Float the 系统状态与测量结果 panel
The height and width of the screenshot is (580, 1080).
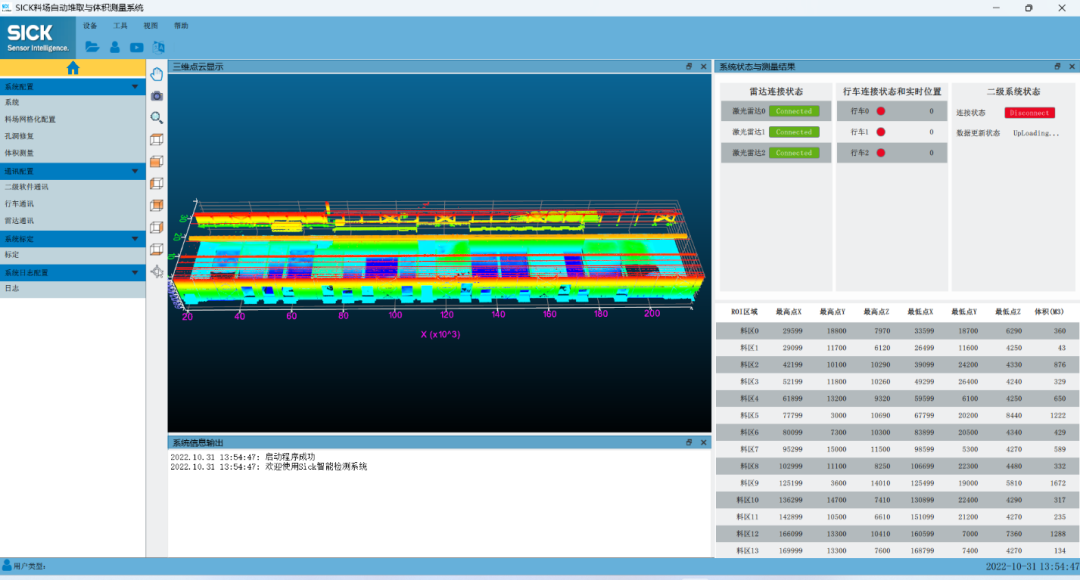click(x=1057, y=67)
